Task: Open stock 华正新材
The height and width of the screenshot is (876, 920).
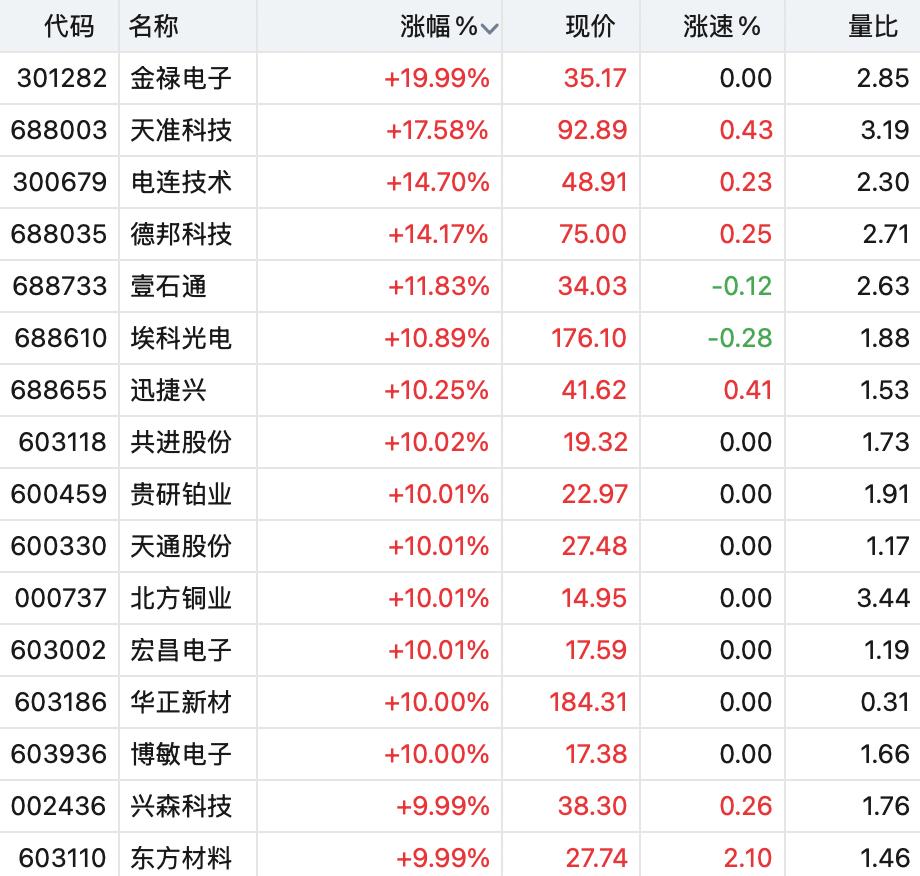Action: 181,702
